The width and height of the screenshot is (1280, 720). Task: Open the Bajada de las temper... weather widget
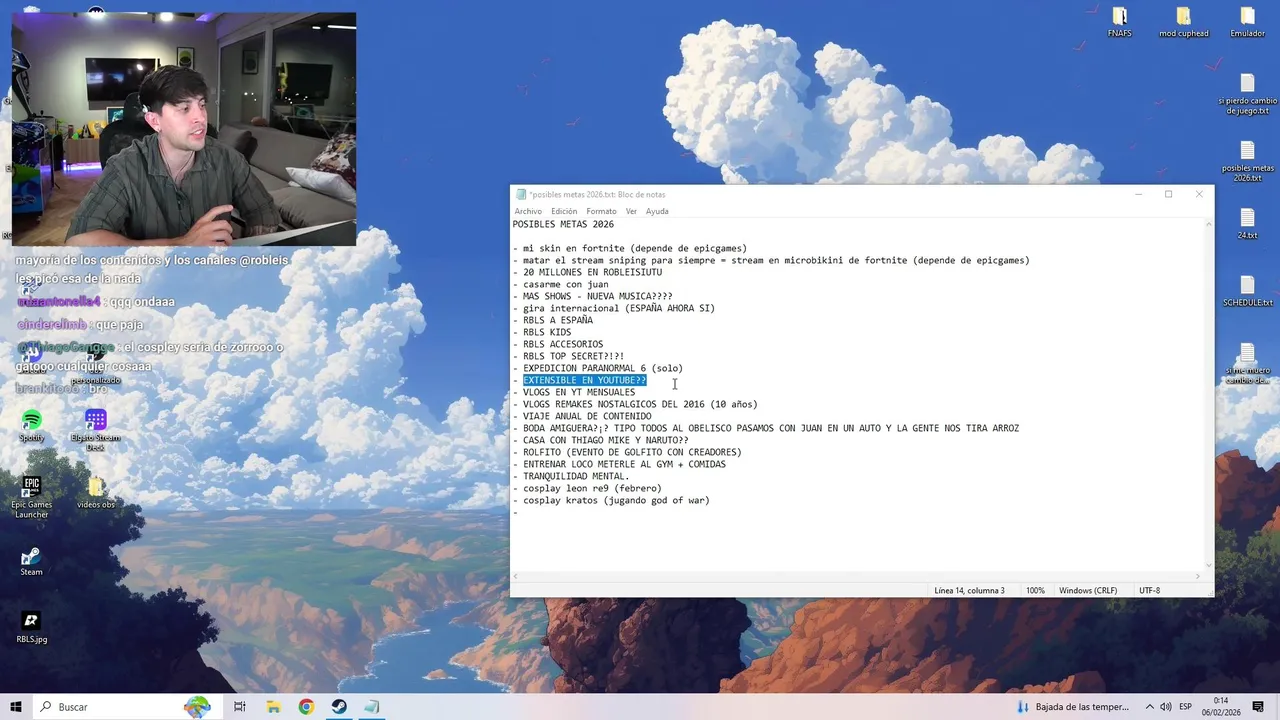1073,707
